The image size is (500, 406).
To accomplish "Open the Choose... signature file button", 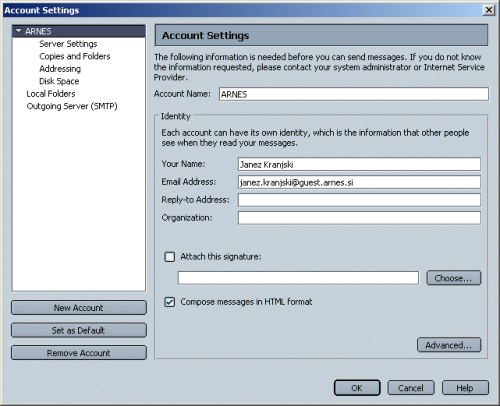I will [x=454, y=278].
